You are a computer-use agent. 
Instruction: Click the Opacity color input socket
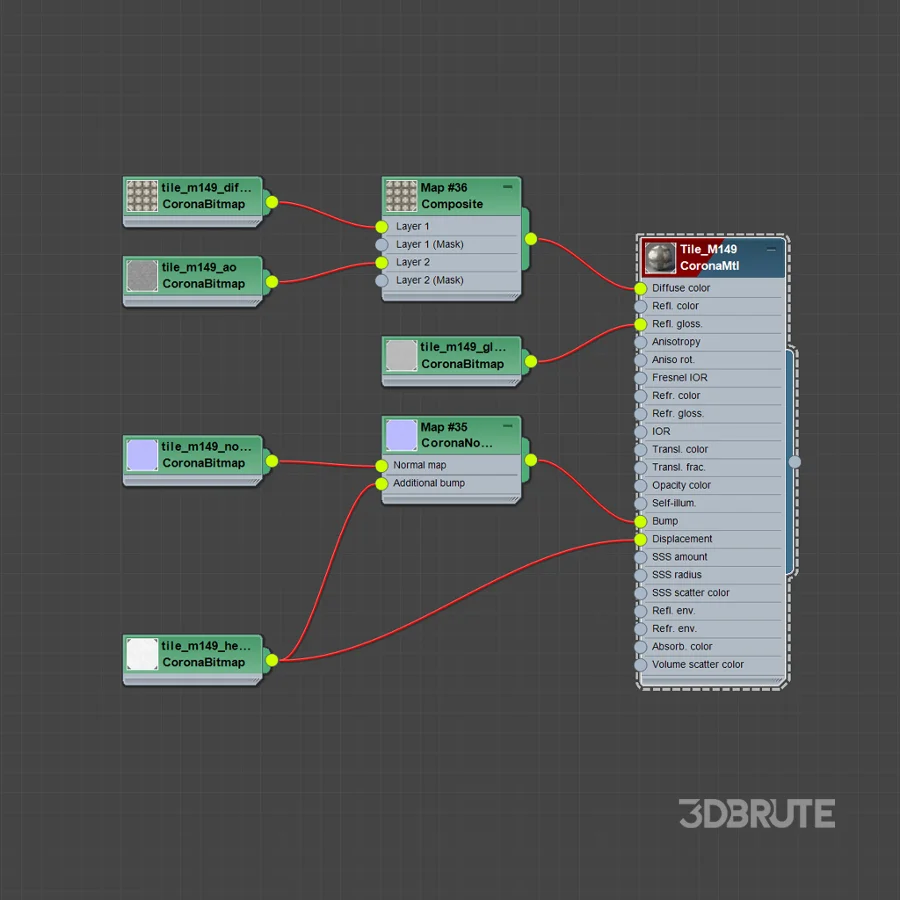tap(641, 486)
